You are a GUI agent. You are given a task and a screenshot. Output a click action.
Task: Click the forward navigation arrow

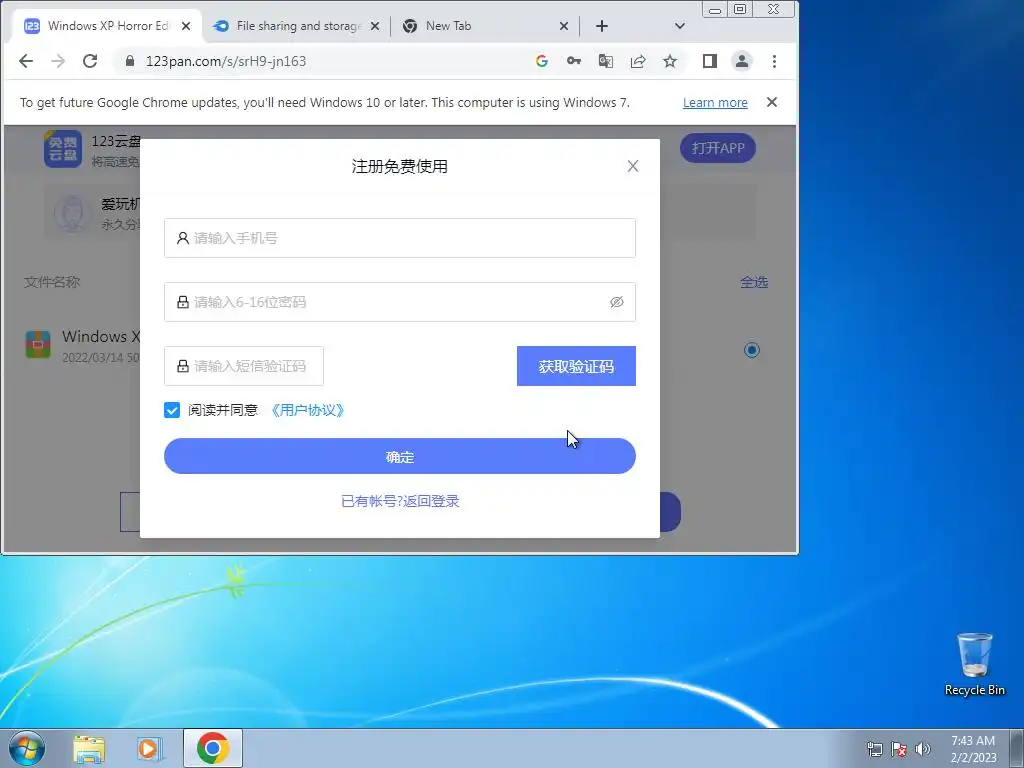point(58,61)
